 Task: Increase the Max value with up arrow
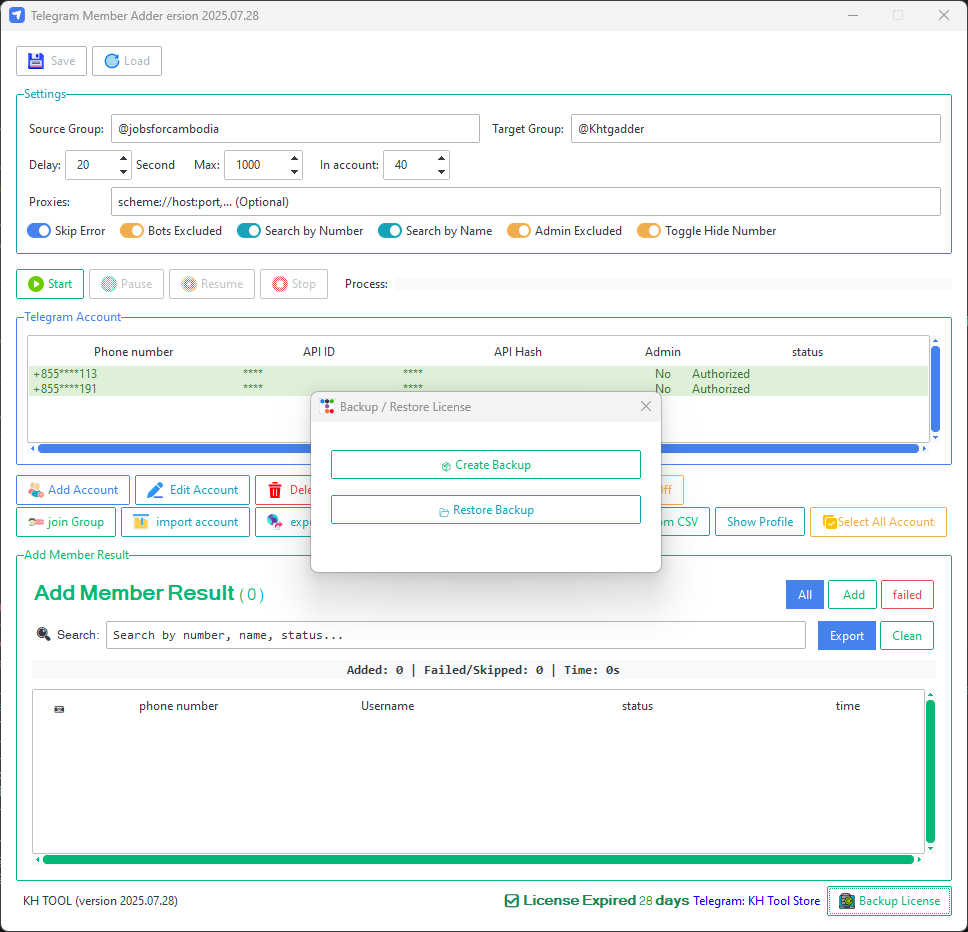tap(294, 158)
